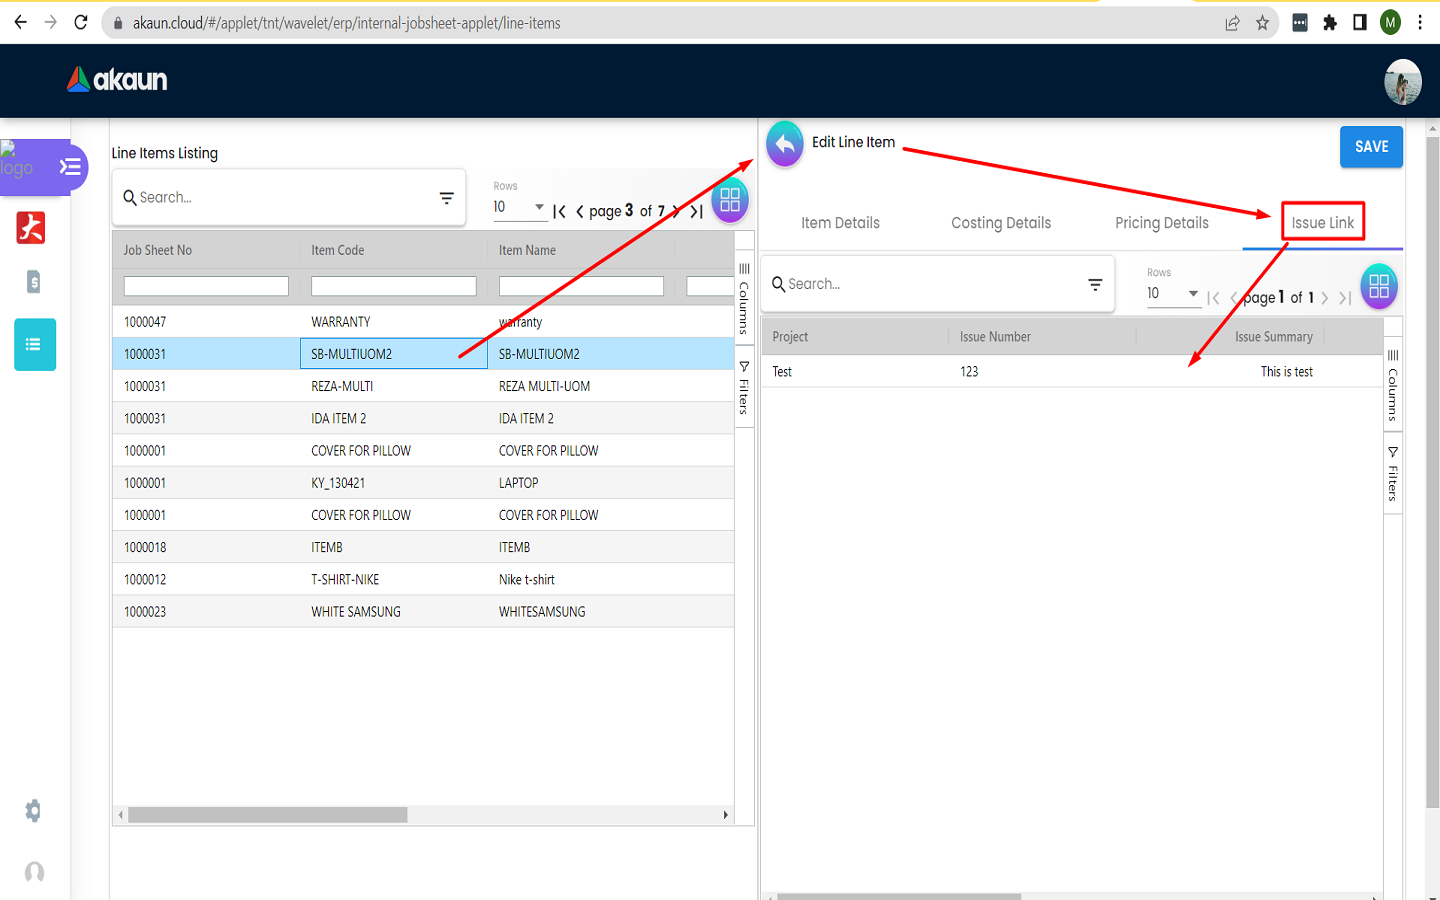
Task: Click the horizontal scrollbar of line items grid
Action: click(x=268, y=815)
